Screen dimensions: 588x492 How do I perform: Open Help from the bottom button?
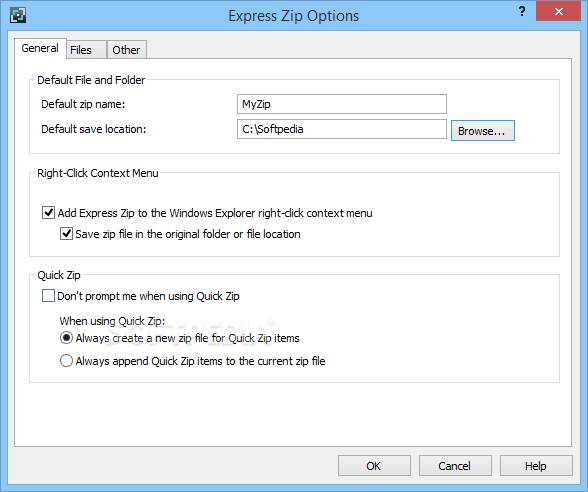536,466
